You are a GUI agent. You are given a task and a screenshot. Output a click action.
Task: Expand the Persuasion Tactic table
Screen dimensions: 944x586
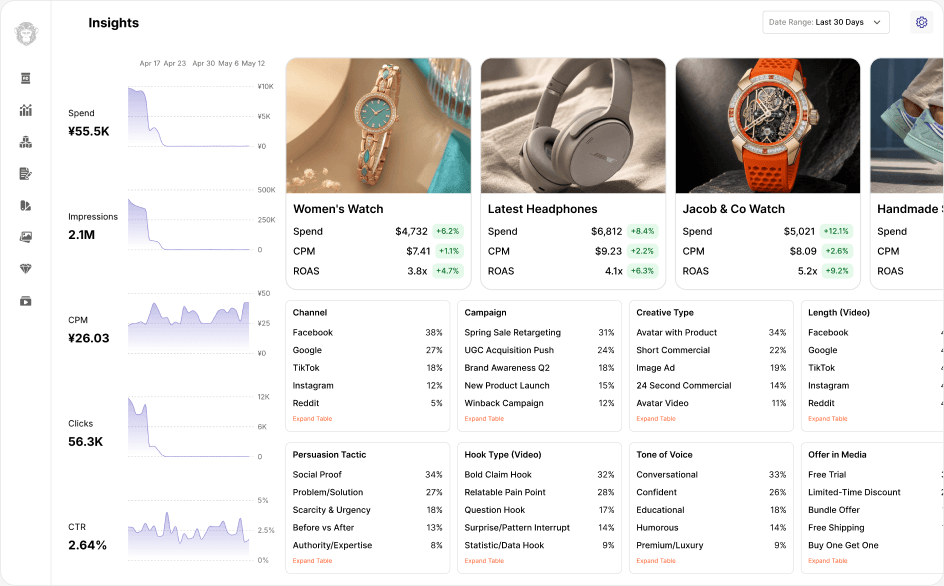(x=312, y=561)
